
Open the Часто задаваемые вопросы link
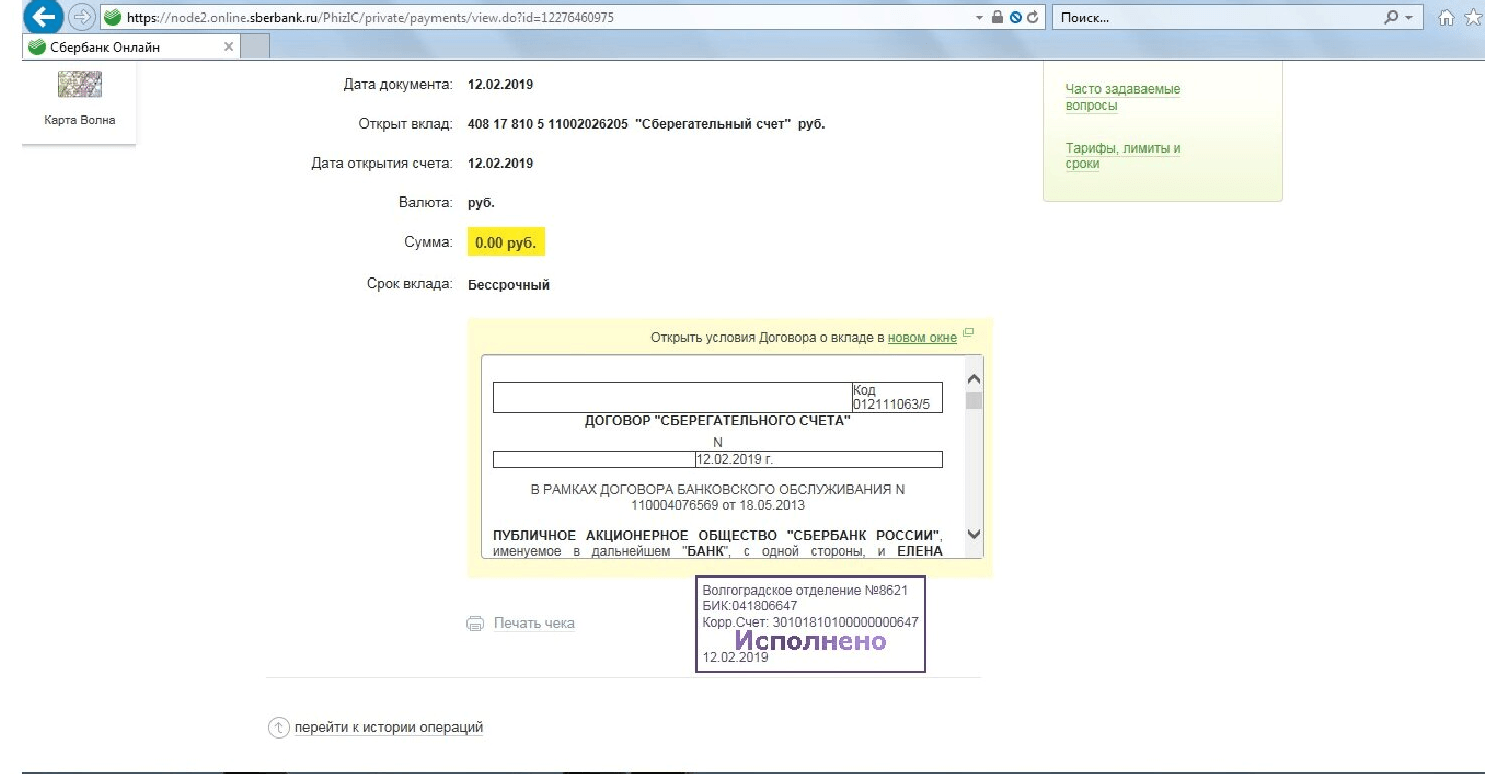(1122, 97)
